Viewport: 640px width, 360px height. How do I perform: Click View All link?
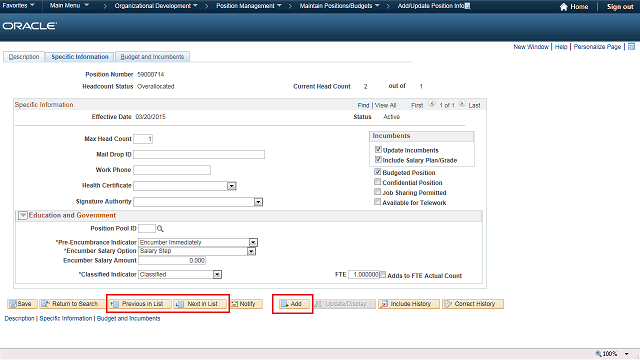point(385,105)
